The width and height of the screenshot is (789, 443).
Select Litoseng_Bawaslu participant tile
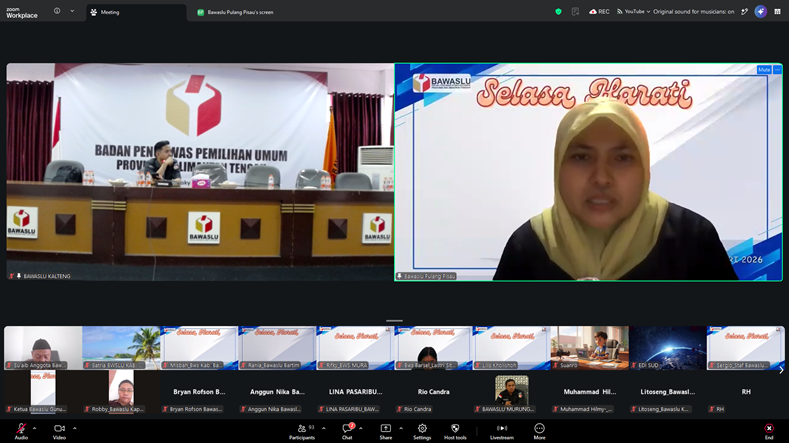coord(668,392)
